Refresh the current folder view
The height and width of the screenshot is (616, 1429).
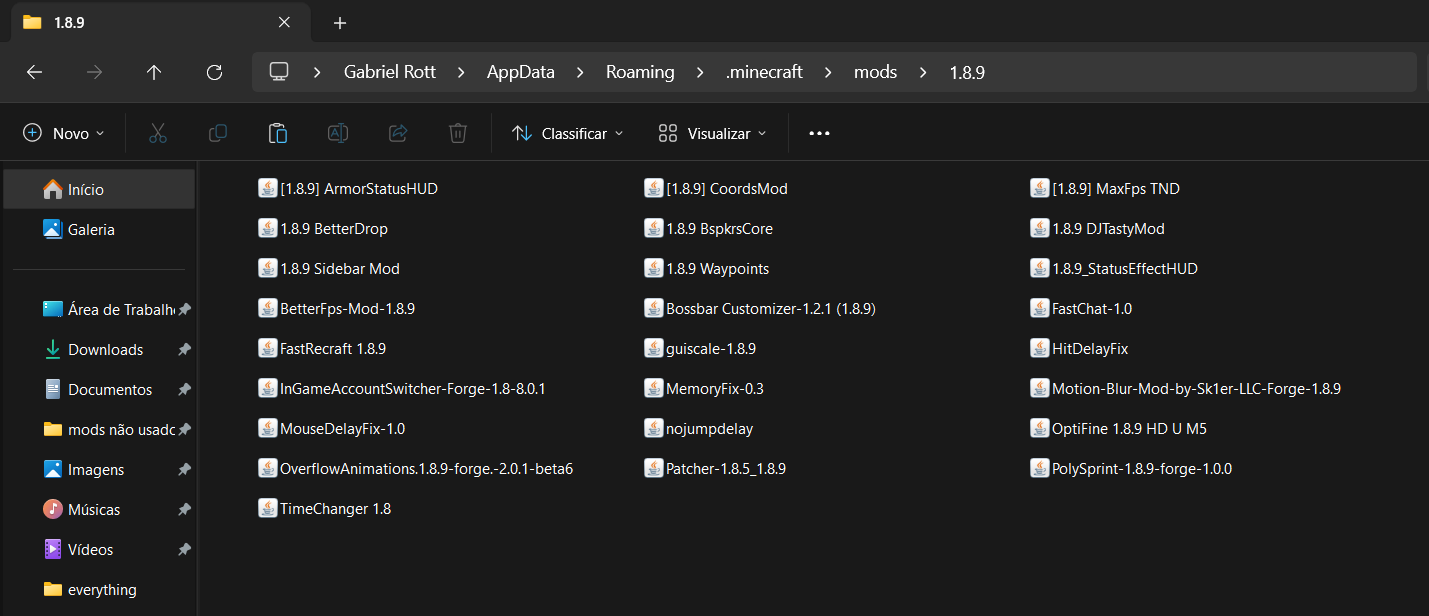coord(214,72)
